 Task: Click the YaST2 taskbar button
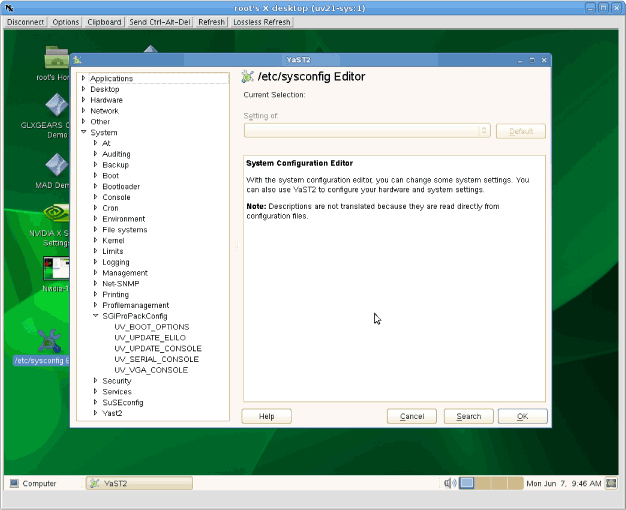click(139, 483)
